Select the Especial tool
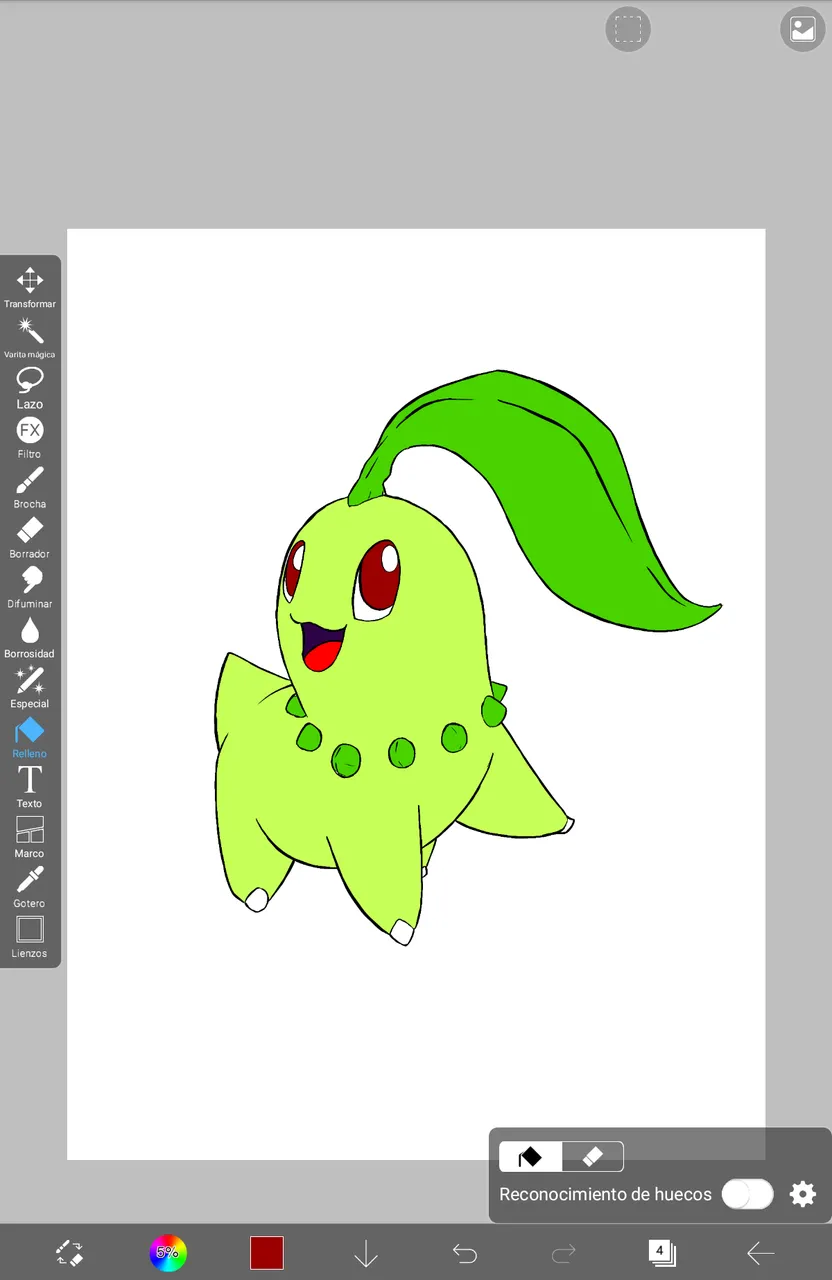 point(30,688)
